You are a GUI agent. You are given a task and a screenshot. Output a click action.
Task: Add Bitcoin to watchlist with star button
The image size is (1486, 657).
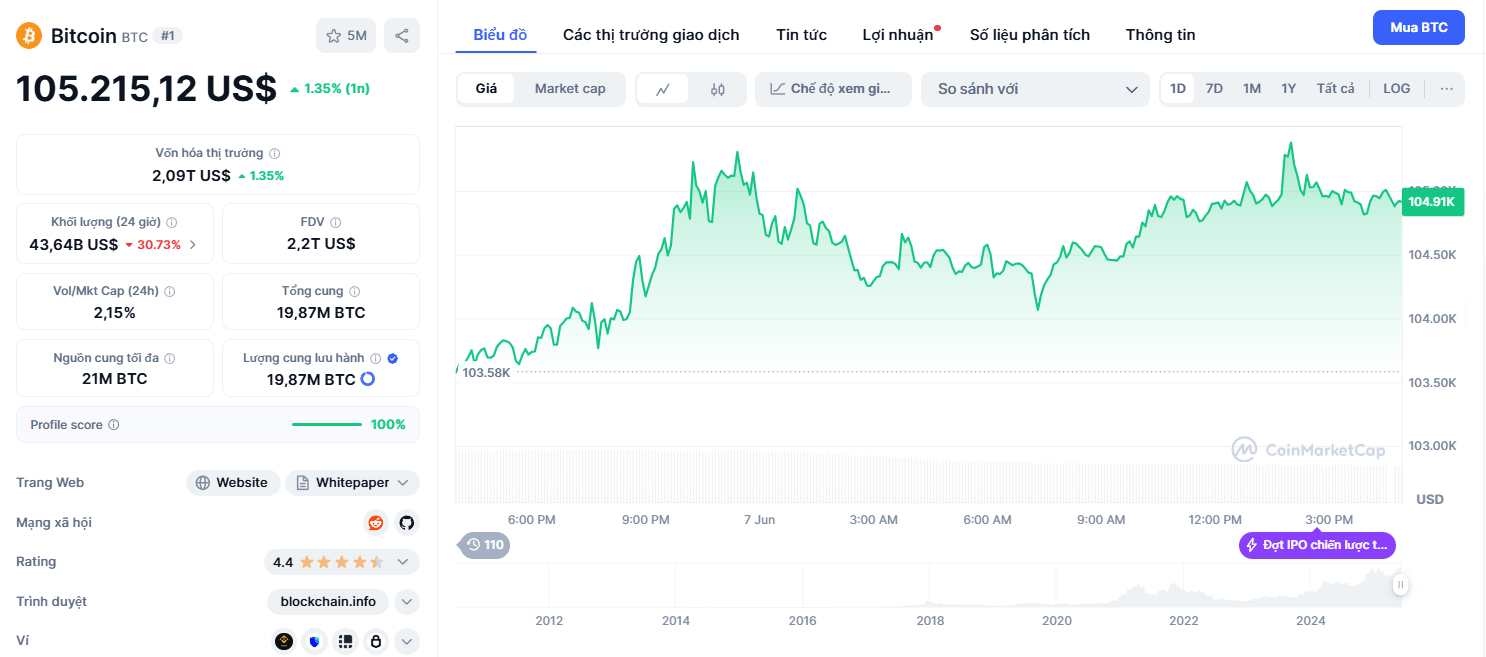[x=346, y=36]
